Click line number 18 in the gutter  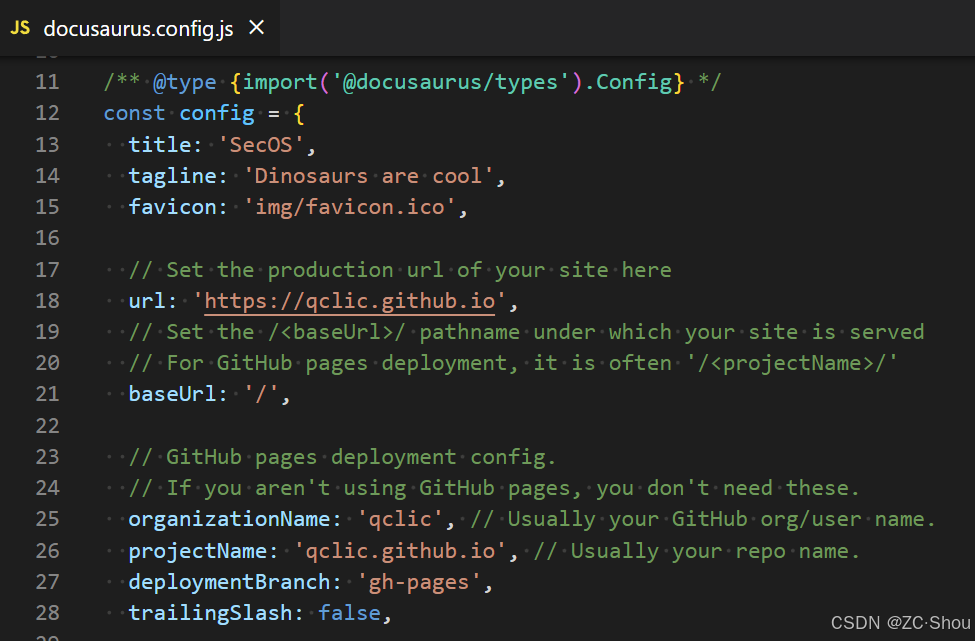click(47, 301)
